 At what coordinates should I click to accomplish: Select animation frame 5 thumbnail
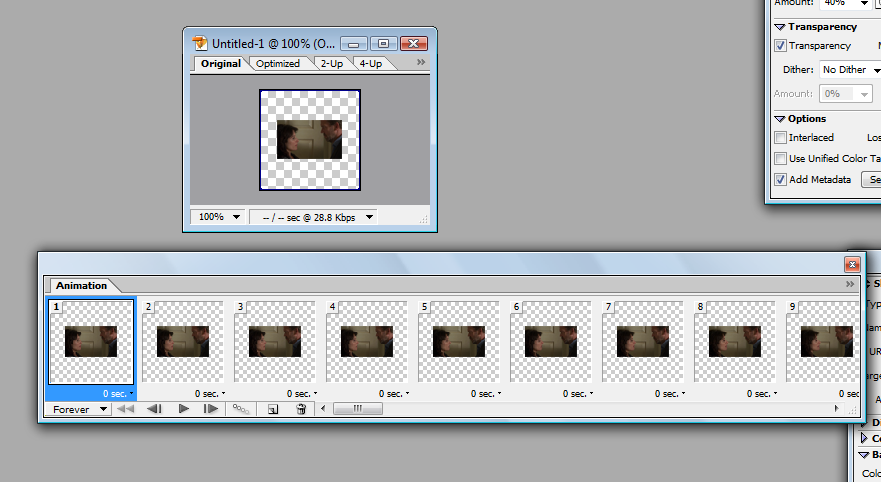pyautogui.click(x=459, y=342)
